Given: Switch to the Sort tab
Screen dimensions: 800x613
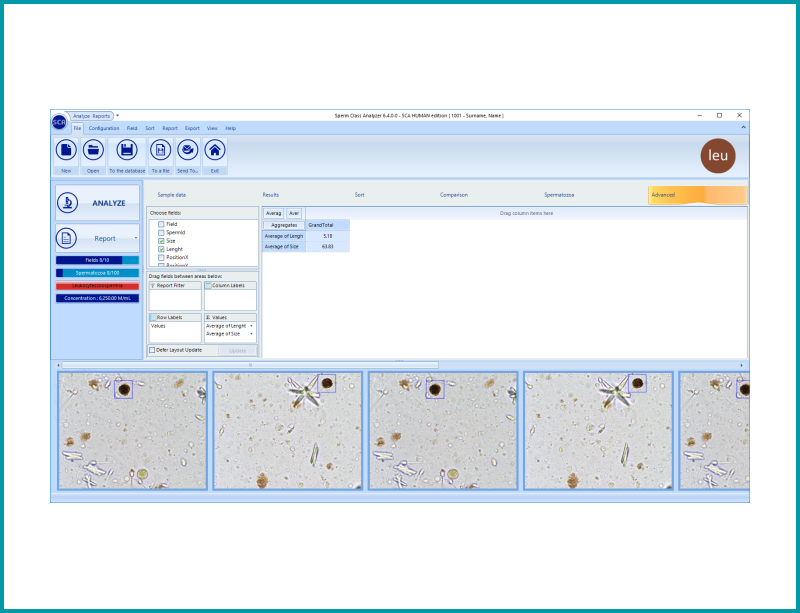Looking at the screenshot, I should click(x=360, y=195).
